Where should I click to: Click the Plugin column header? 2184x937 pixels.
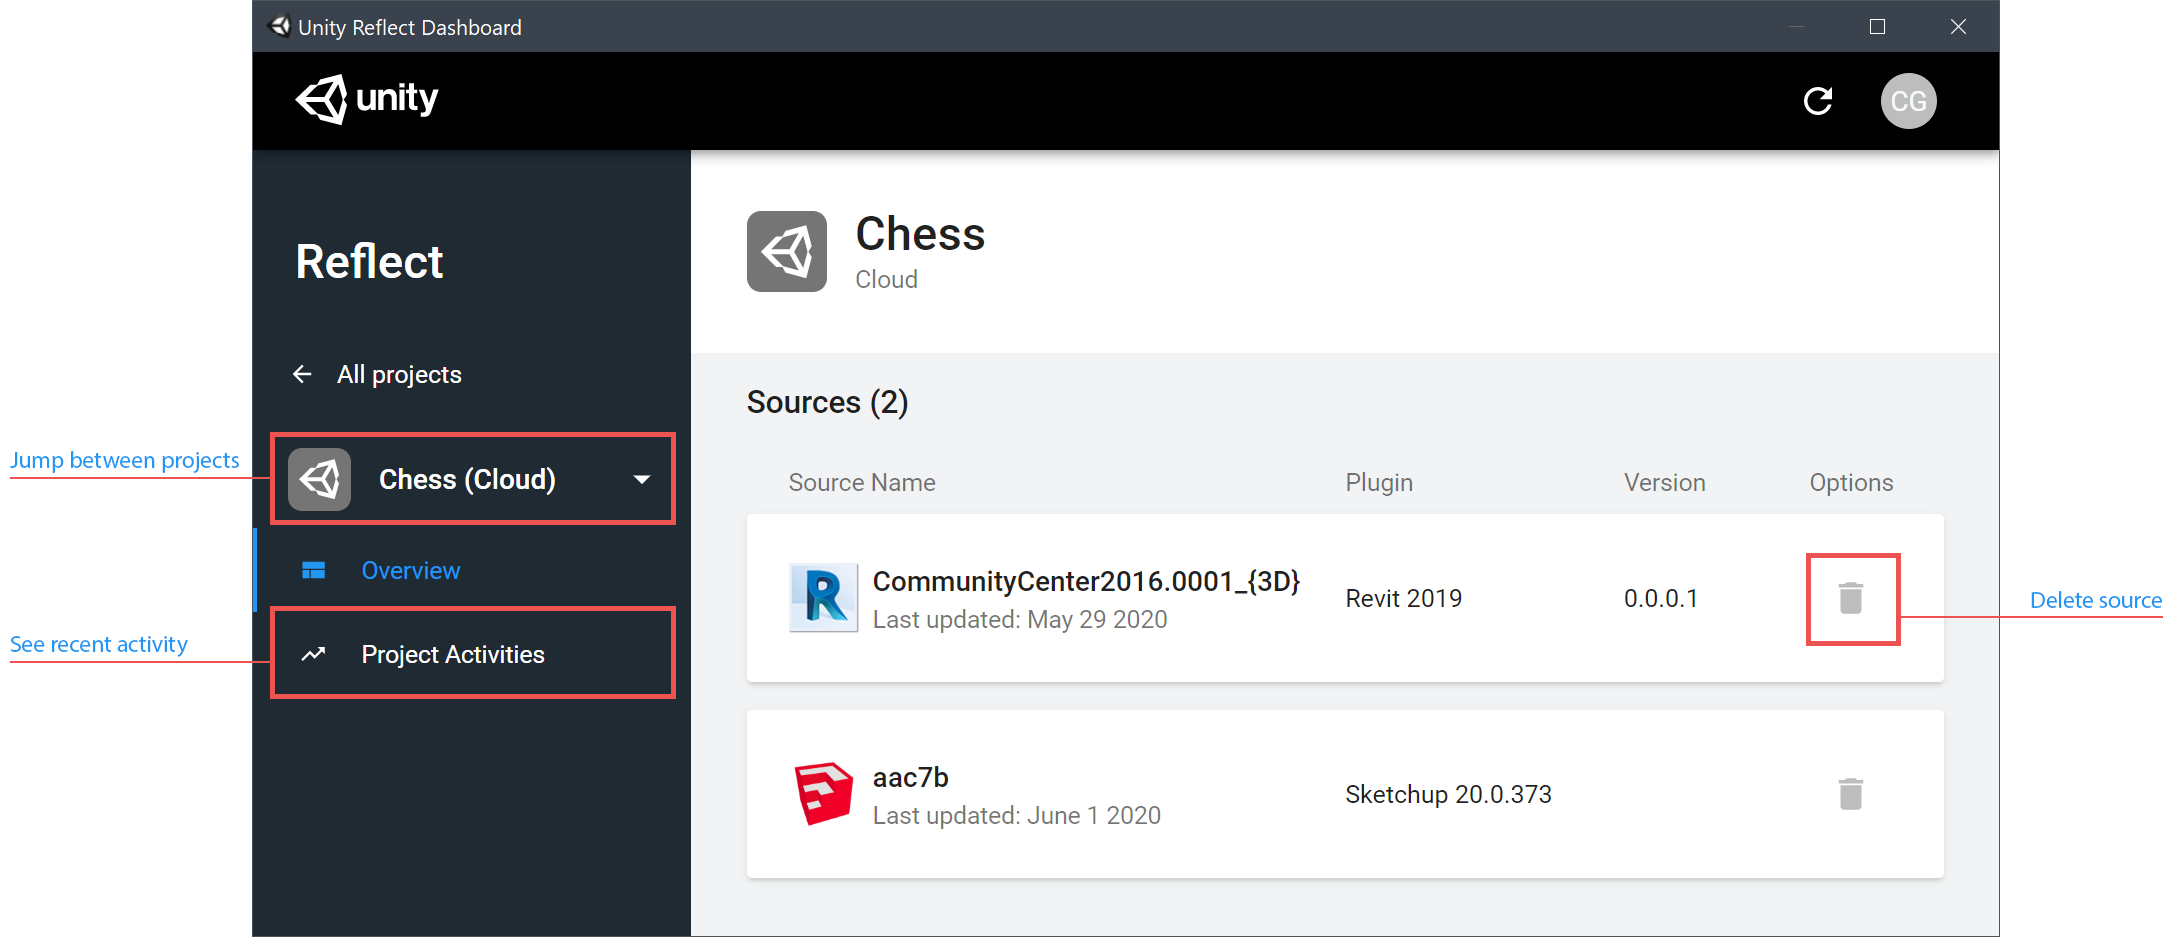click(x=1379, y=482)
